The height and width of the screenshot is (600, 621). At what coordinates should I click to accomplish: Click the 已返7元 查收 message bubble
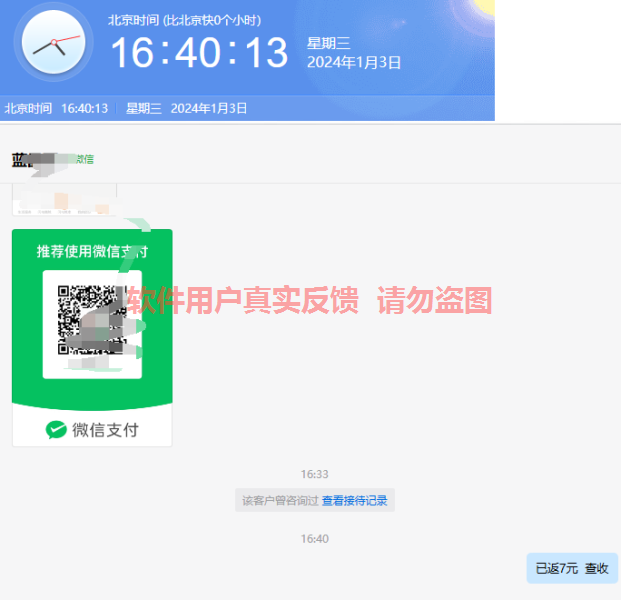[x=571, y=568]
